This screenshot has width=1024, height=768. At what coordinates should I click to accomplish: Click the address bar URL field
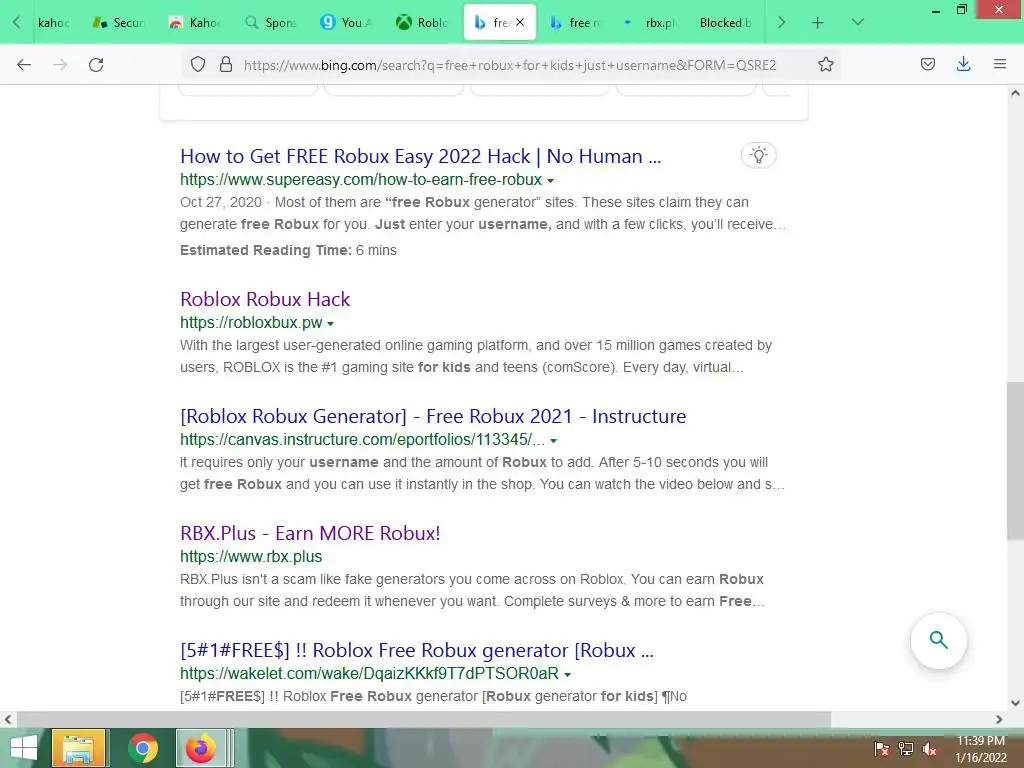509,65
